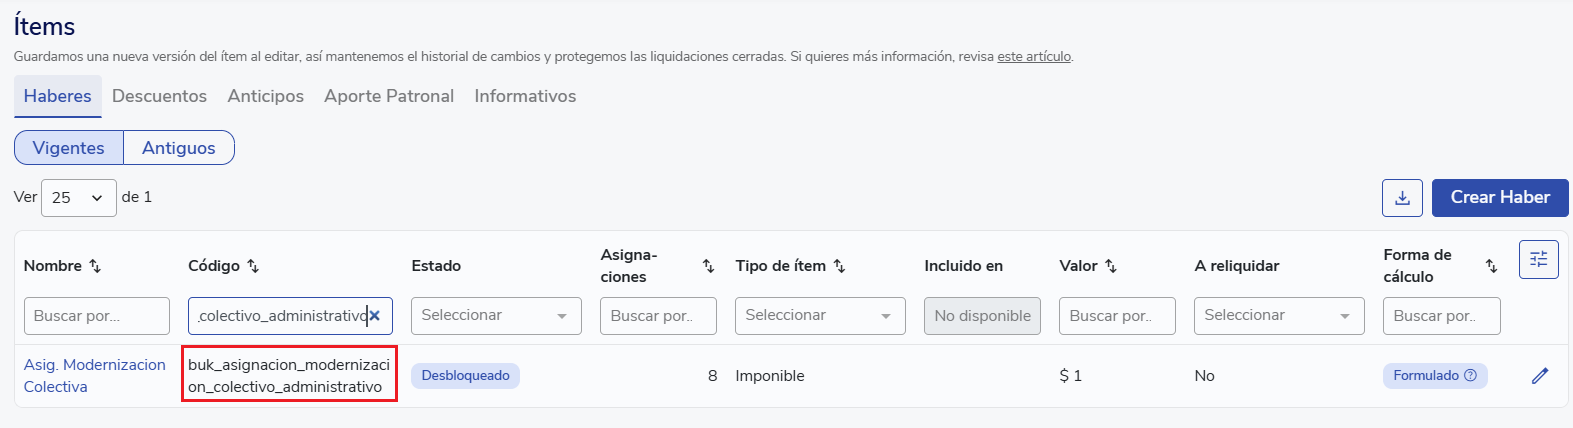Image resolution: width=1573 pixels, height=428 pixels.
Task: Sort by Nombre column arrows
Action: (x=95, y=266)
